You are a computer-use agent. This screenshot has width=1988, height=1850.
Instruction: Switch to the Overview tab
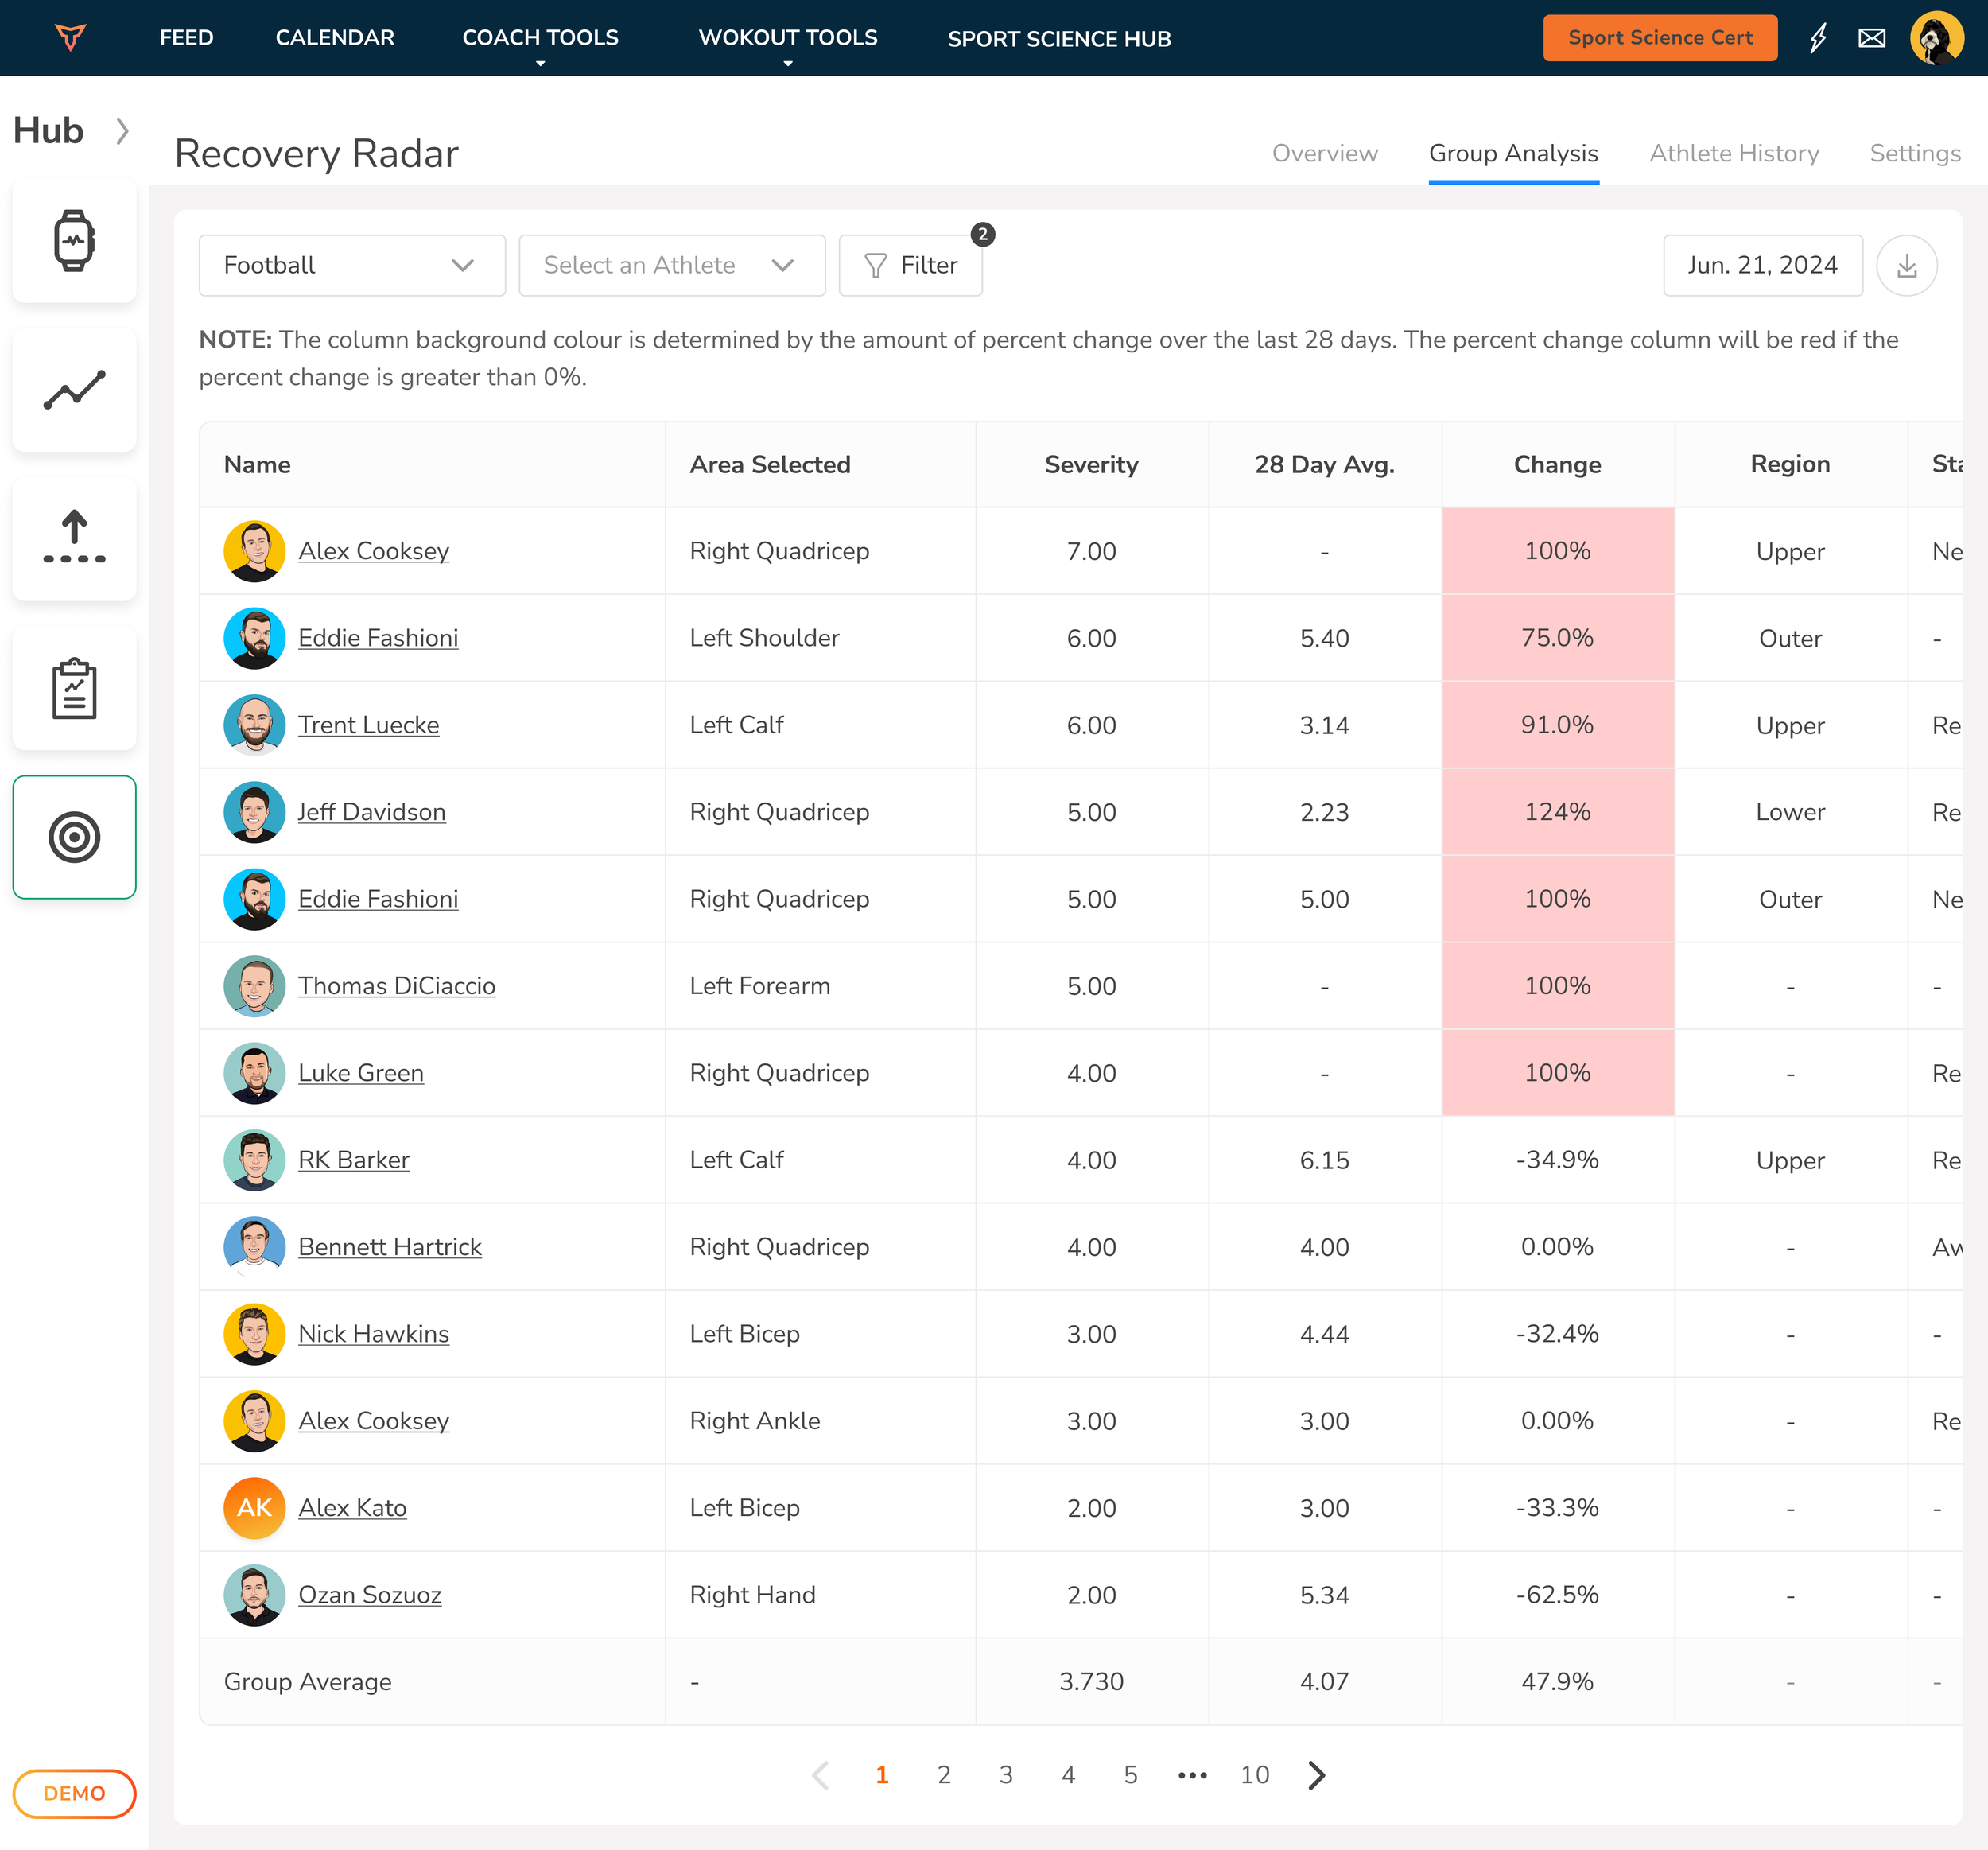pyautogui.click(x=1324, y=153)
